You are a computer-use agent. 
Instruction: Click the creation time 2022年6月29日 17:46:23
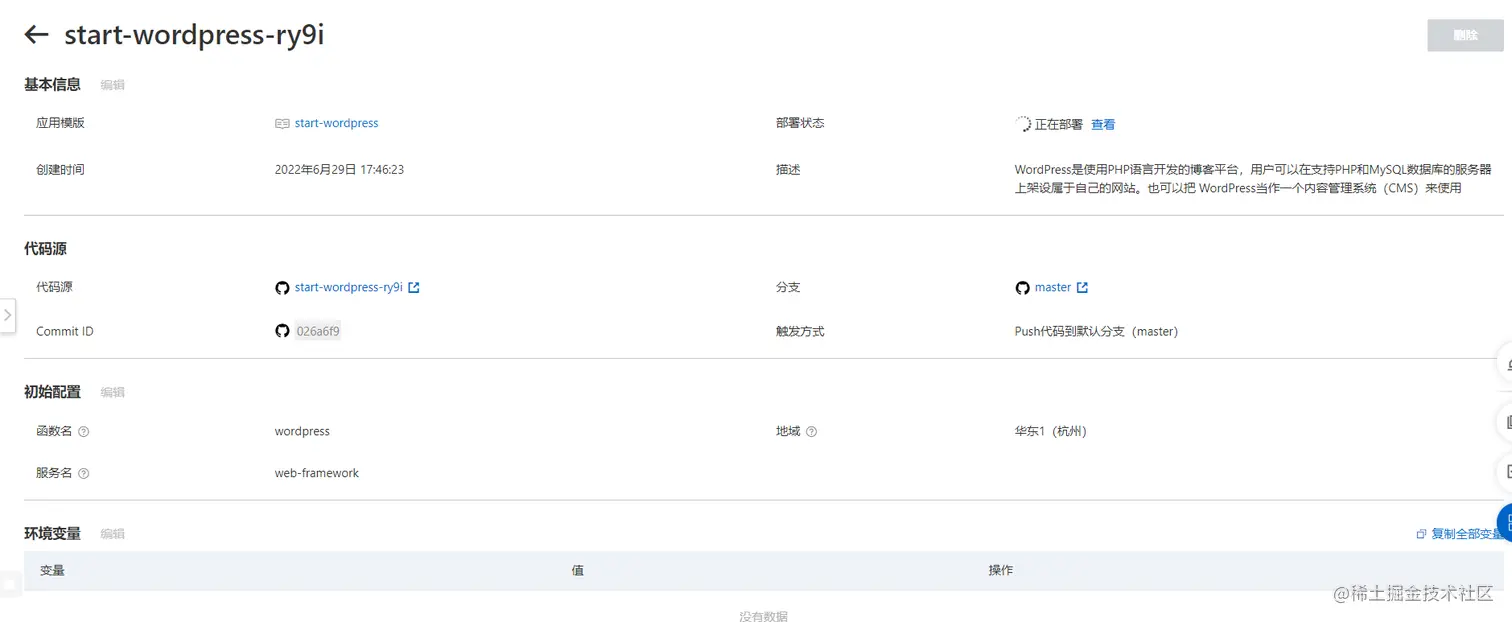click(339, 170)
